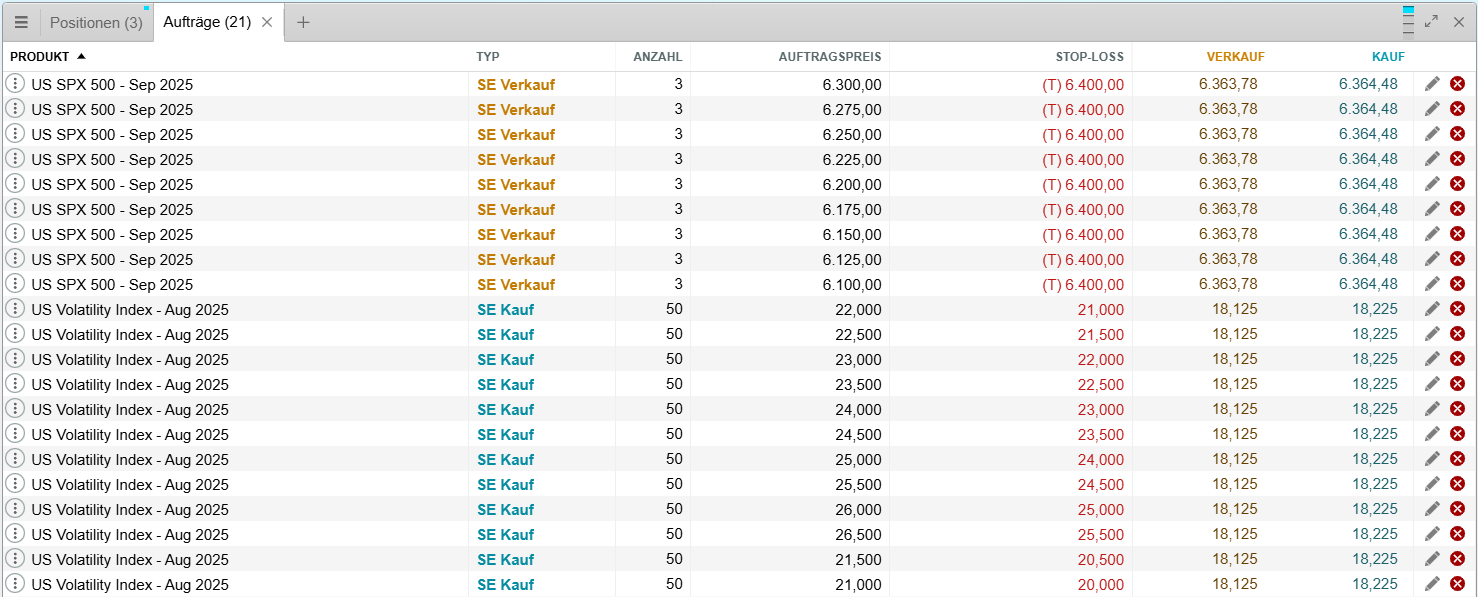Expand the panel to full size
Viewport: 1478px width, 597px height.
[1431, 21]
